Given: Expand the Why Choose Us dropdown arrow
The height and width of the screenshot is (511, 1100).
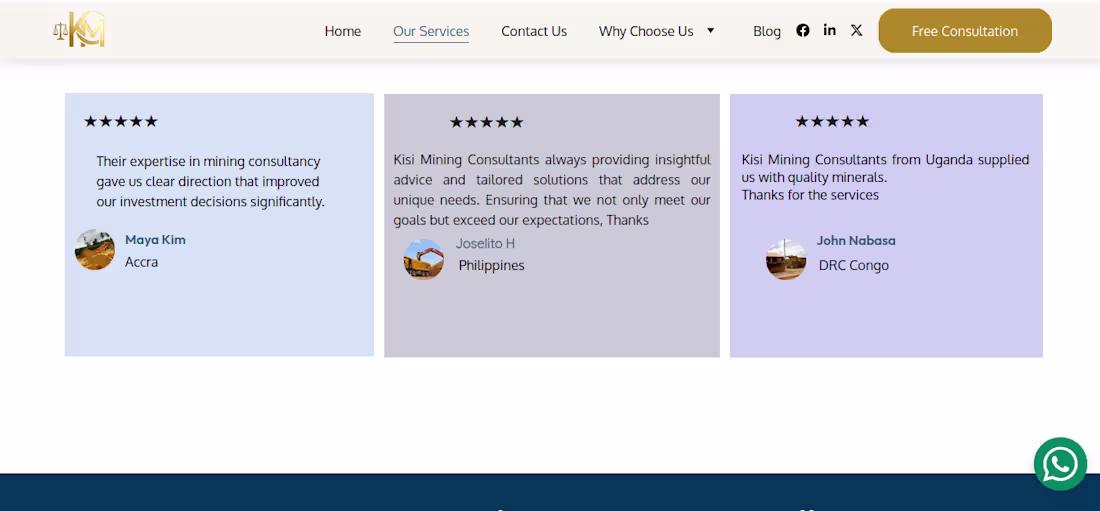Looking at the screenshot, I should click(x=711, y=31).
